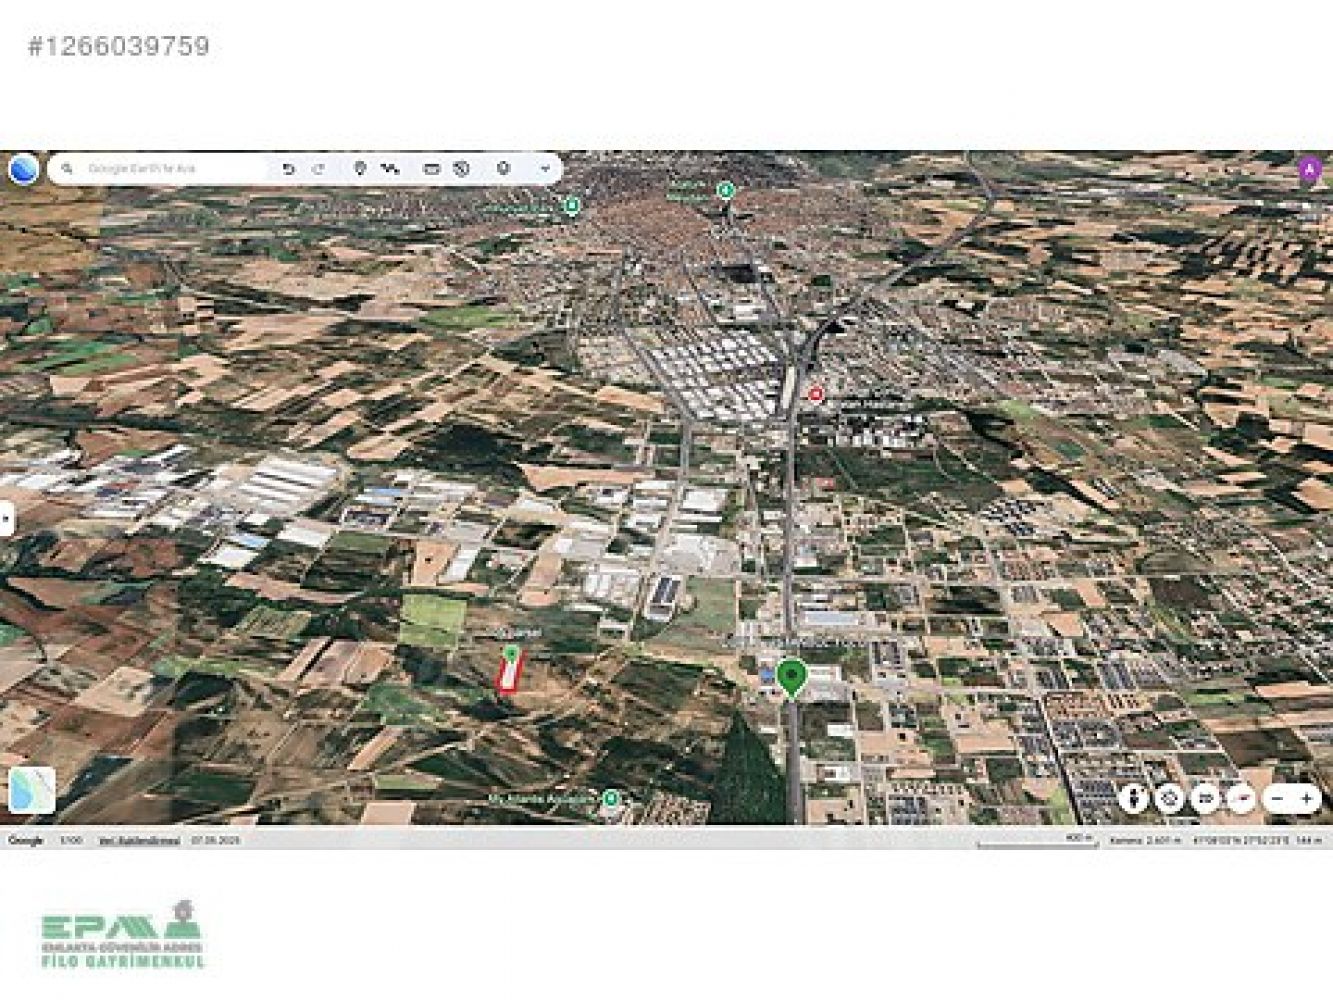Image resolution: width=1333 pixels, height=1000 pixels.
Task: Open the purple account avatar
Action: tap(1309, 170)
